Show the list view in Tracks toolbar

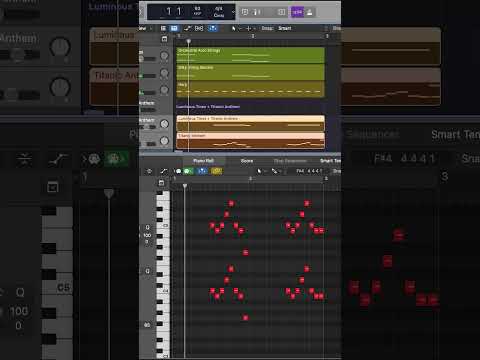pyautogui.click(x=163, y=28)
